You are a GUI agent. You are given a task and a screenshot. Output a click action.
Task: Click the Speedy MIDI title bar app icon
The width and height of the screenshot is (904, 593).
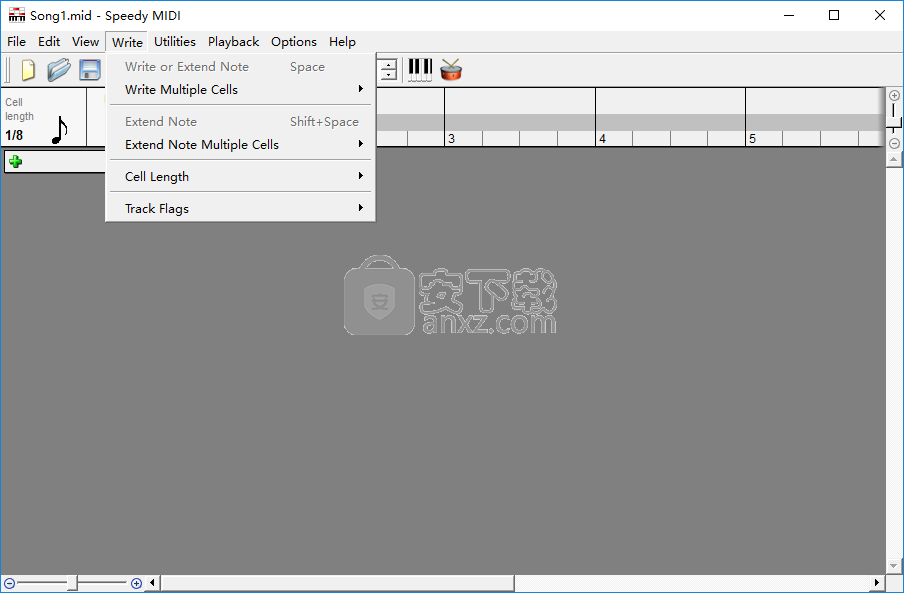tap(17, 15)
